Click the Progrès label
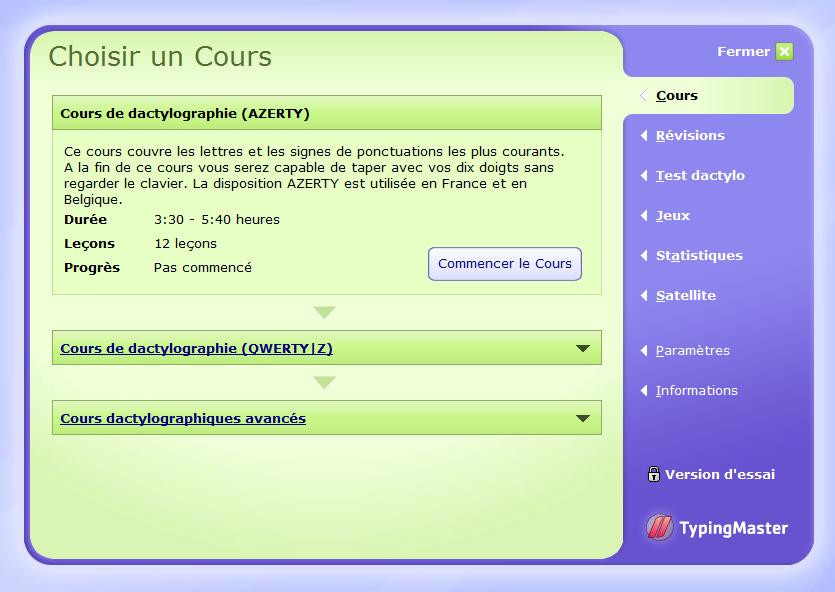The image size is (835, 592). [92, 268]
